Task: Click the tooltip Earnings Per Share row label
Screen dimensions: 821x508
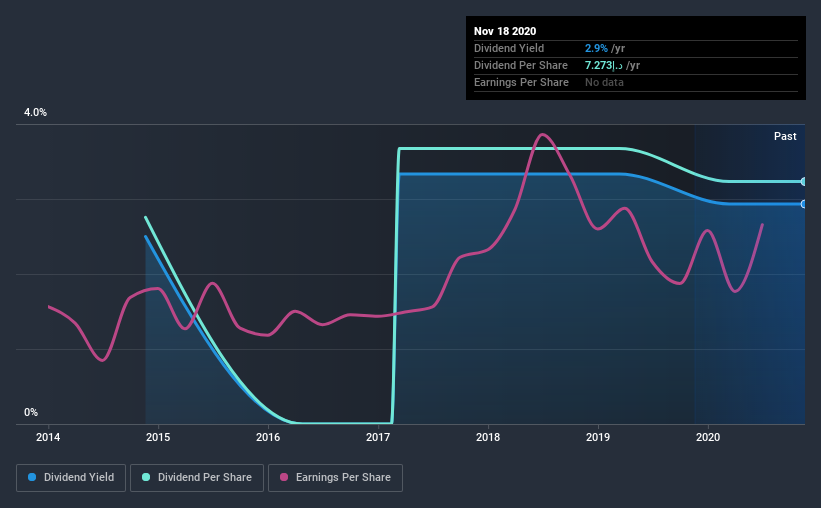Action: (x=521, y=82)
